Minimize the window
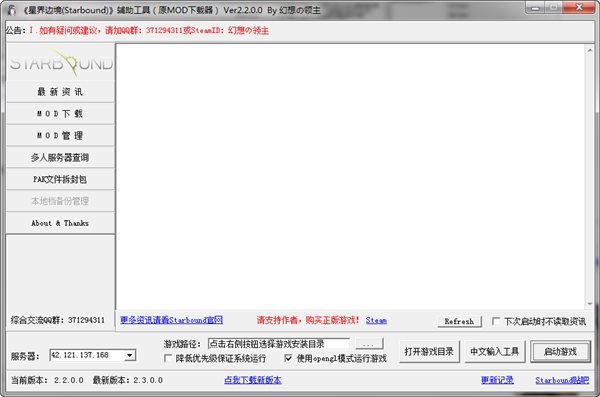 (535, 7)
